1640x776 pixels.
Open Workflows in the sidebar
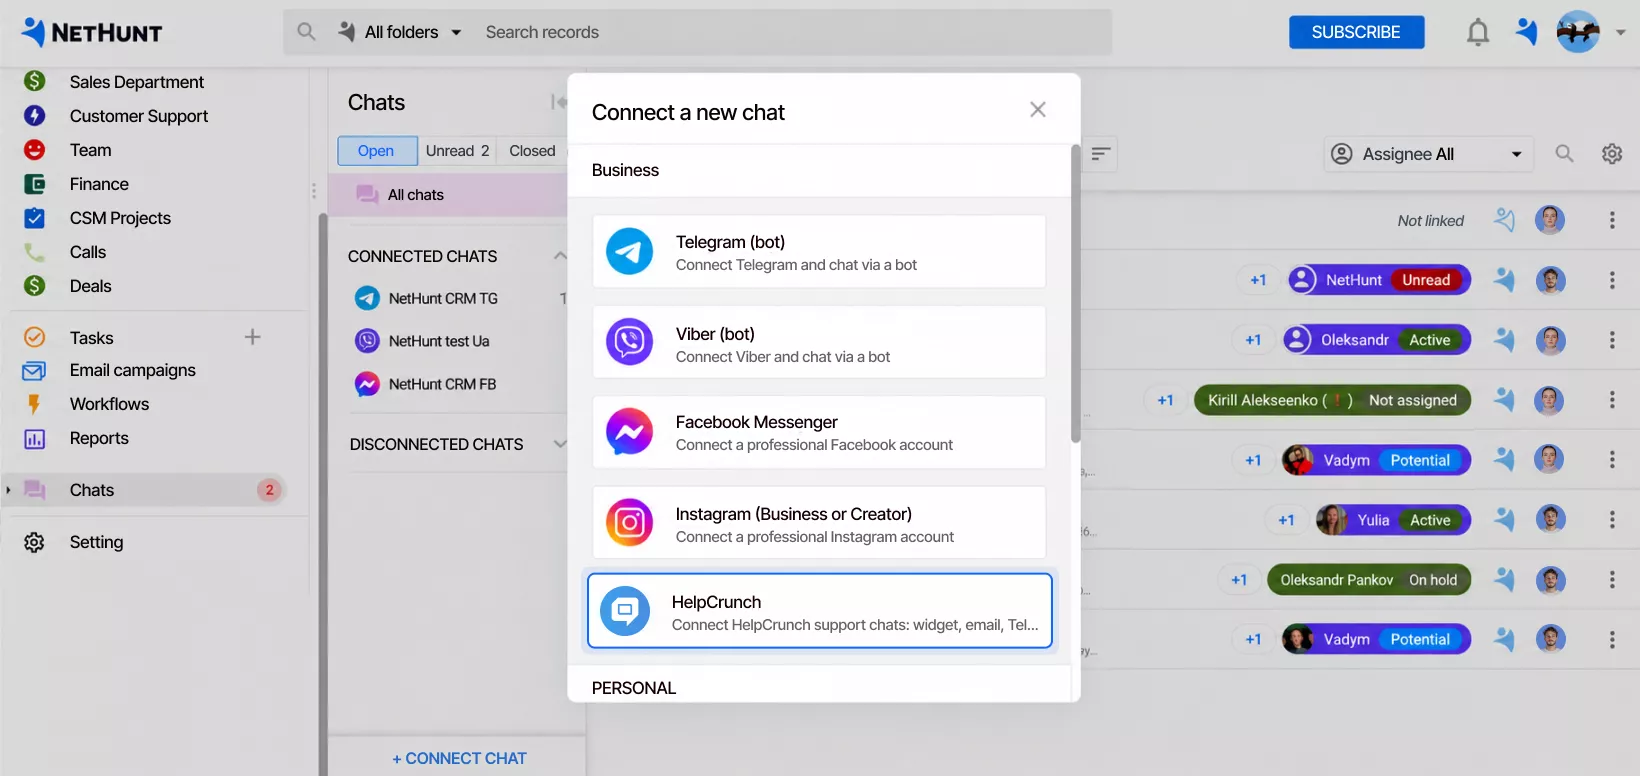coord(109,404)
